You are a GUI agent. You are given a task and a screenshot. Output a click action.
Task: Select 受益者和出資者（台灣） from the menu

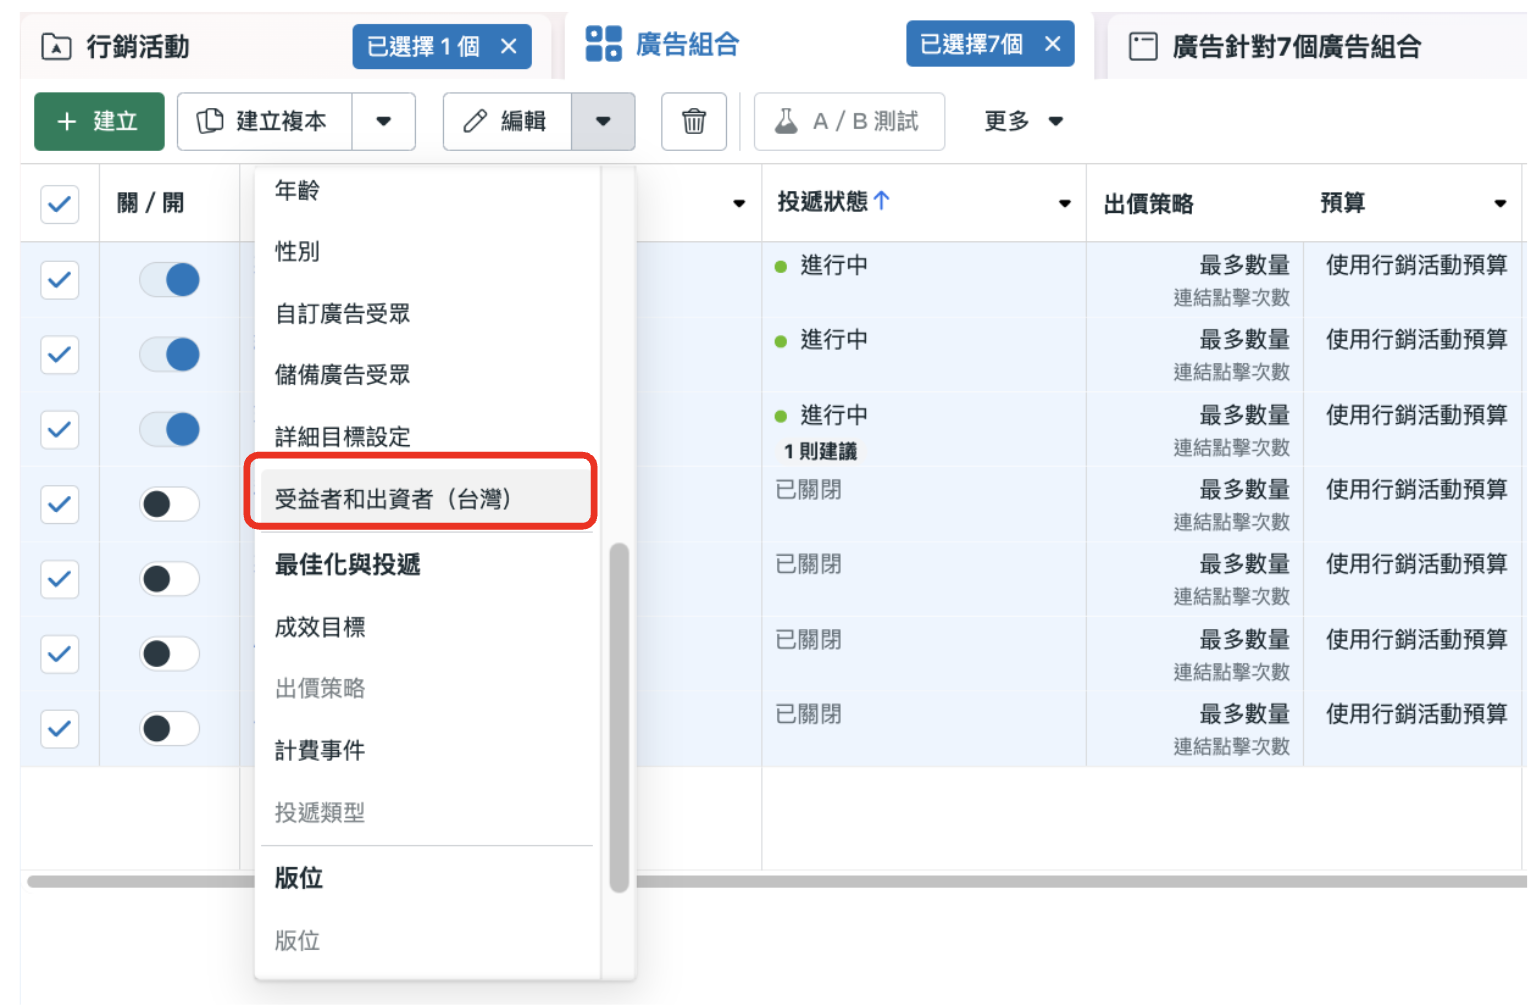[x=421, y=498]
